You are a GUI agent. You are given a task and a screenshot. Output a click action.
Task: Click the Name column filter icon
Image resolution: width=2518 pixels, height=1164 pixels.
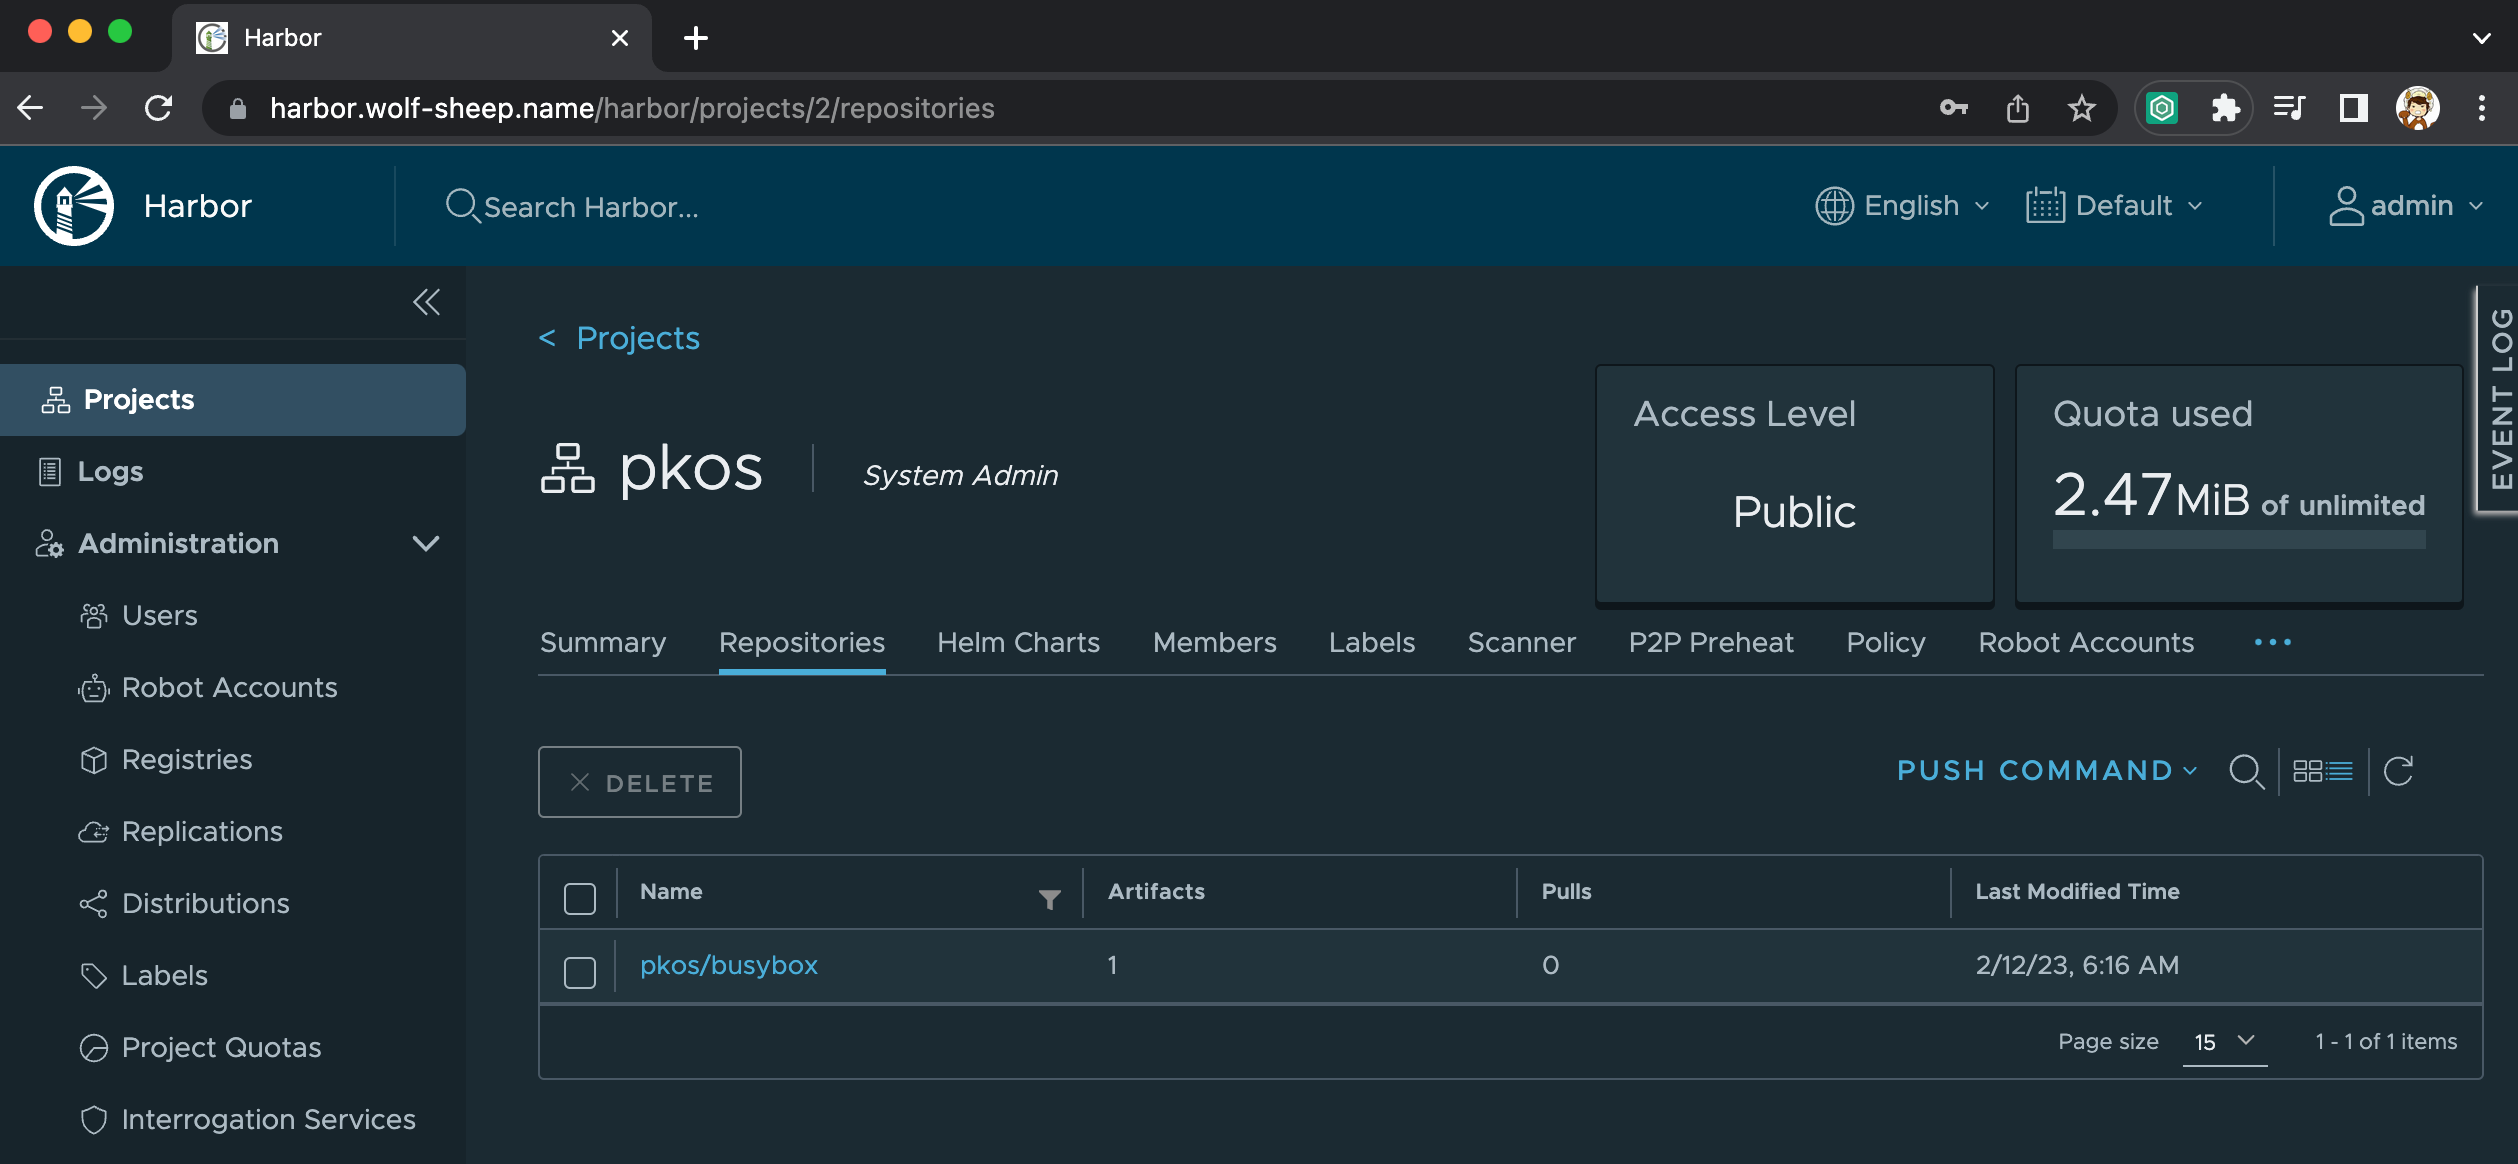(x=1049, y=899)
